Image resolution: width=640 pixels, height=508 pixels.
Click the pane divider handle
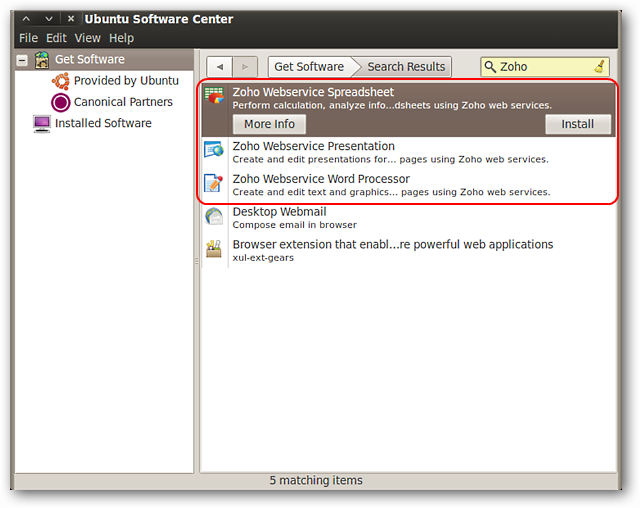point(197,261)
